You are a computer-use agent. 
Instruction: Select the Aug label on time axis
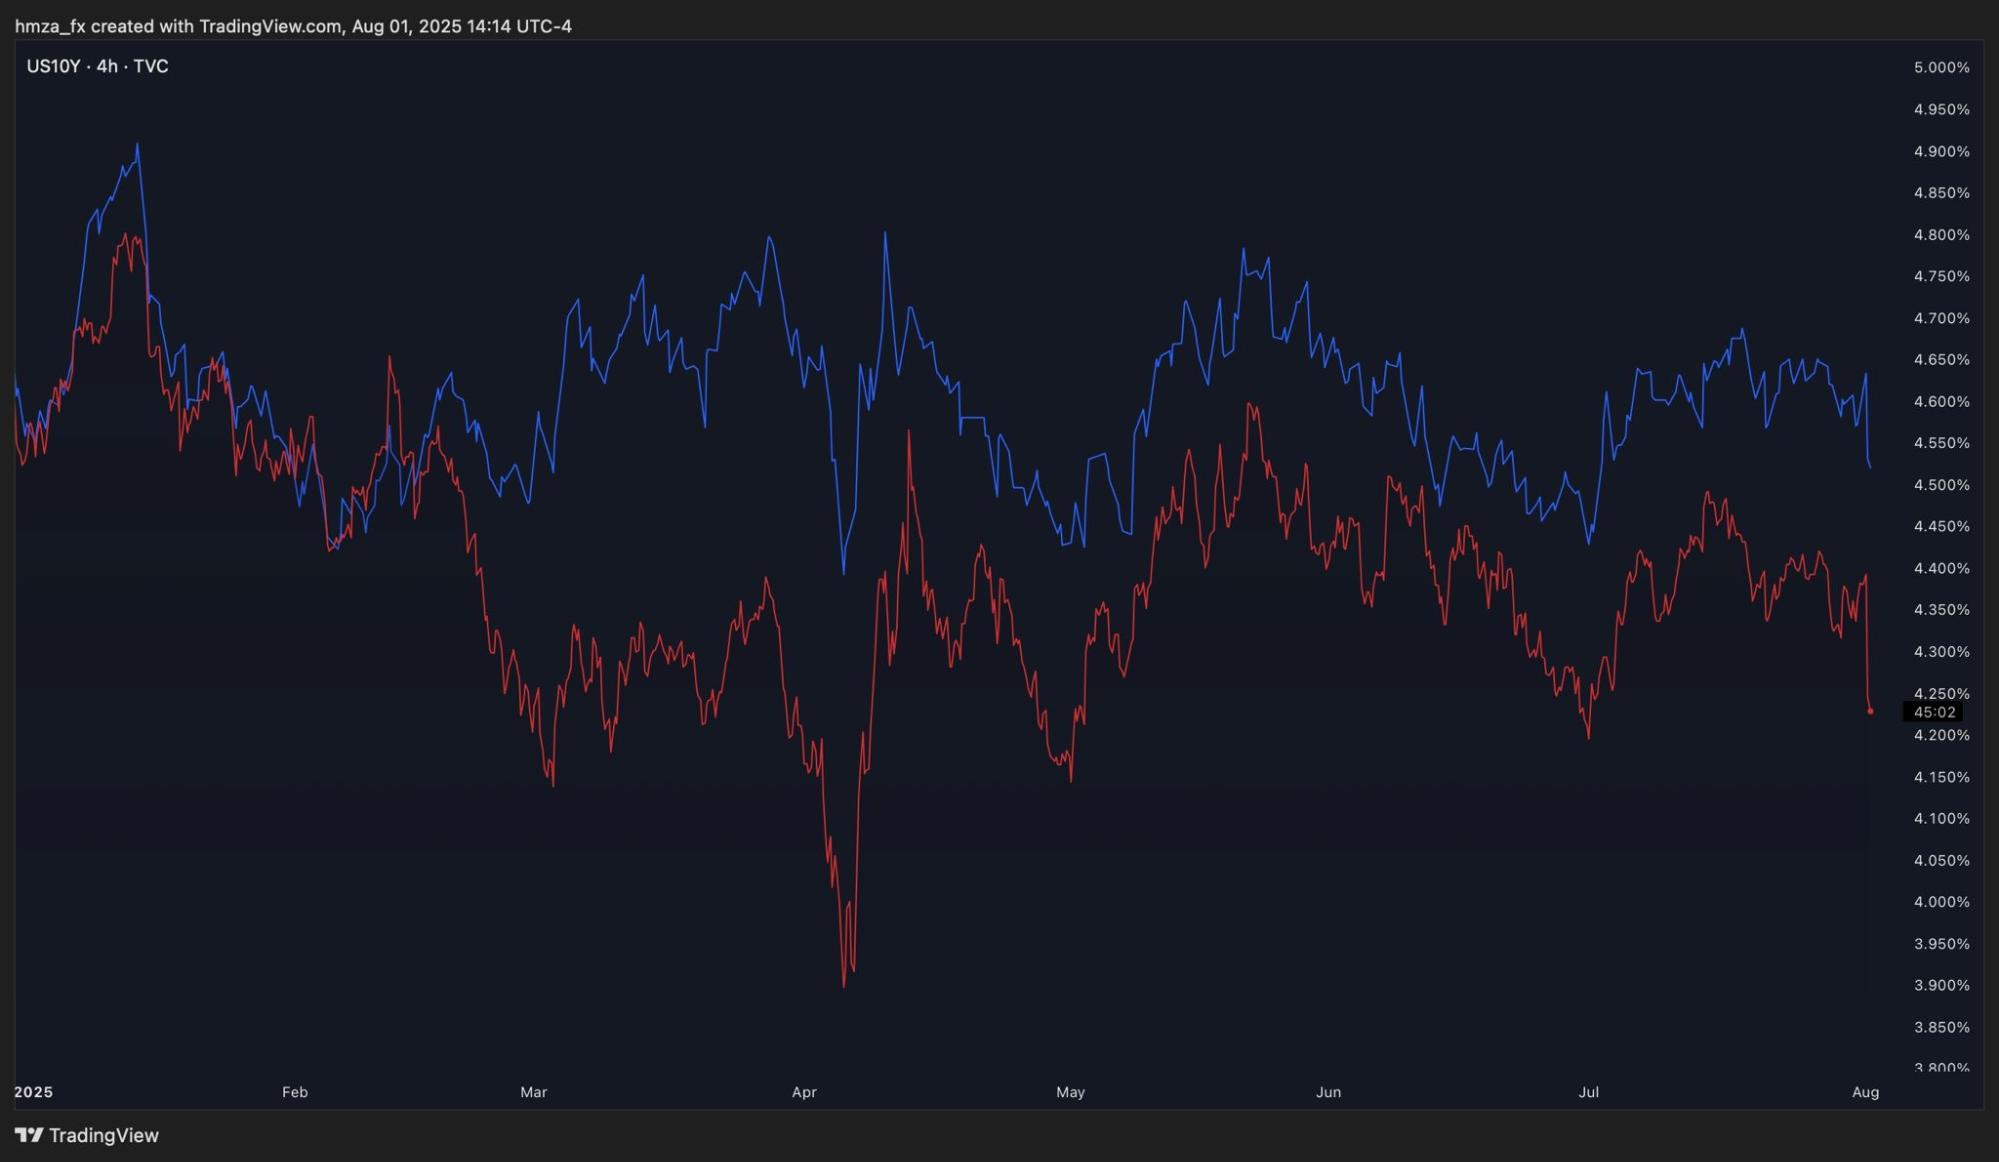1865,1092
